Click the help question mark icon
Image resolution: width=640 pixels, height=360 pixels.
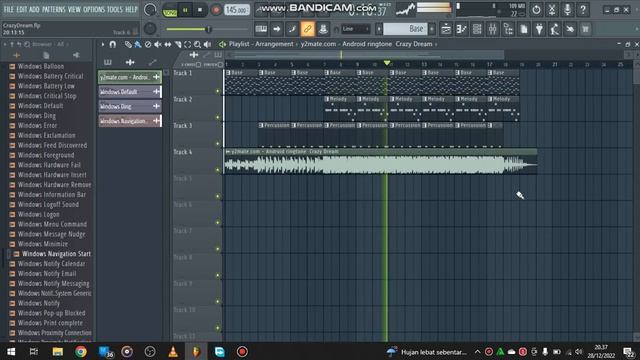583,9
